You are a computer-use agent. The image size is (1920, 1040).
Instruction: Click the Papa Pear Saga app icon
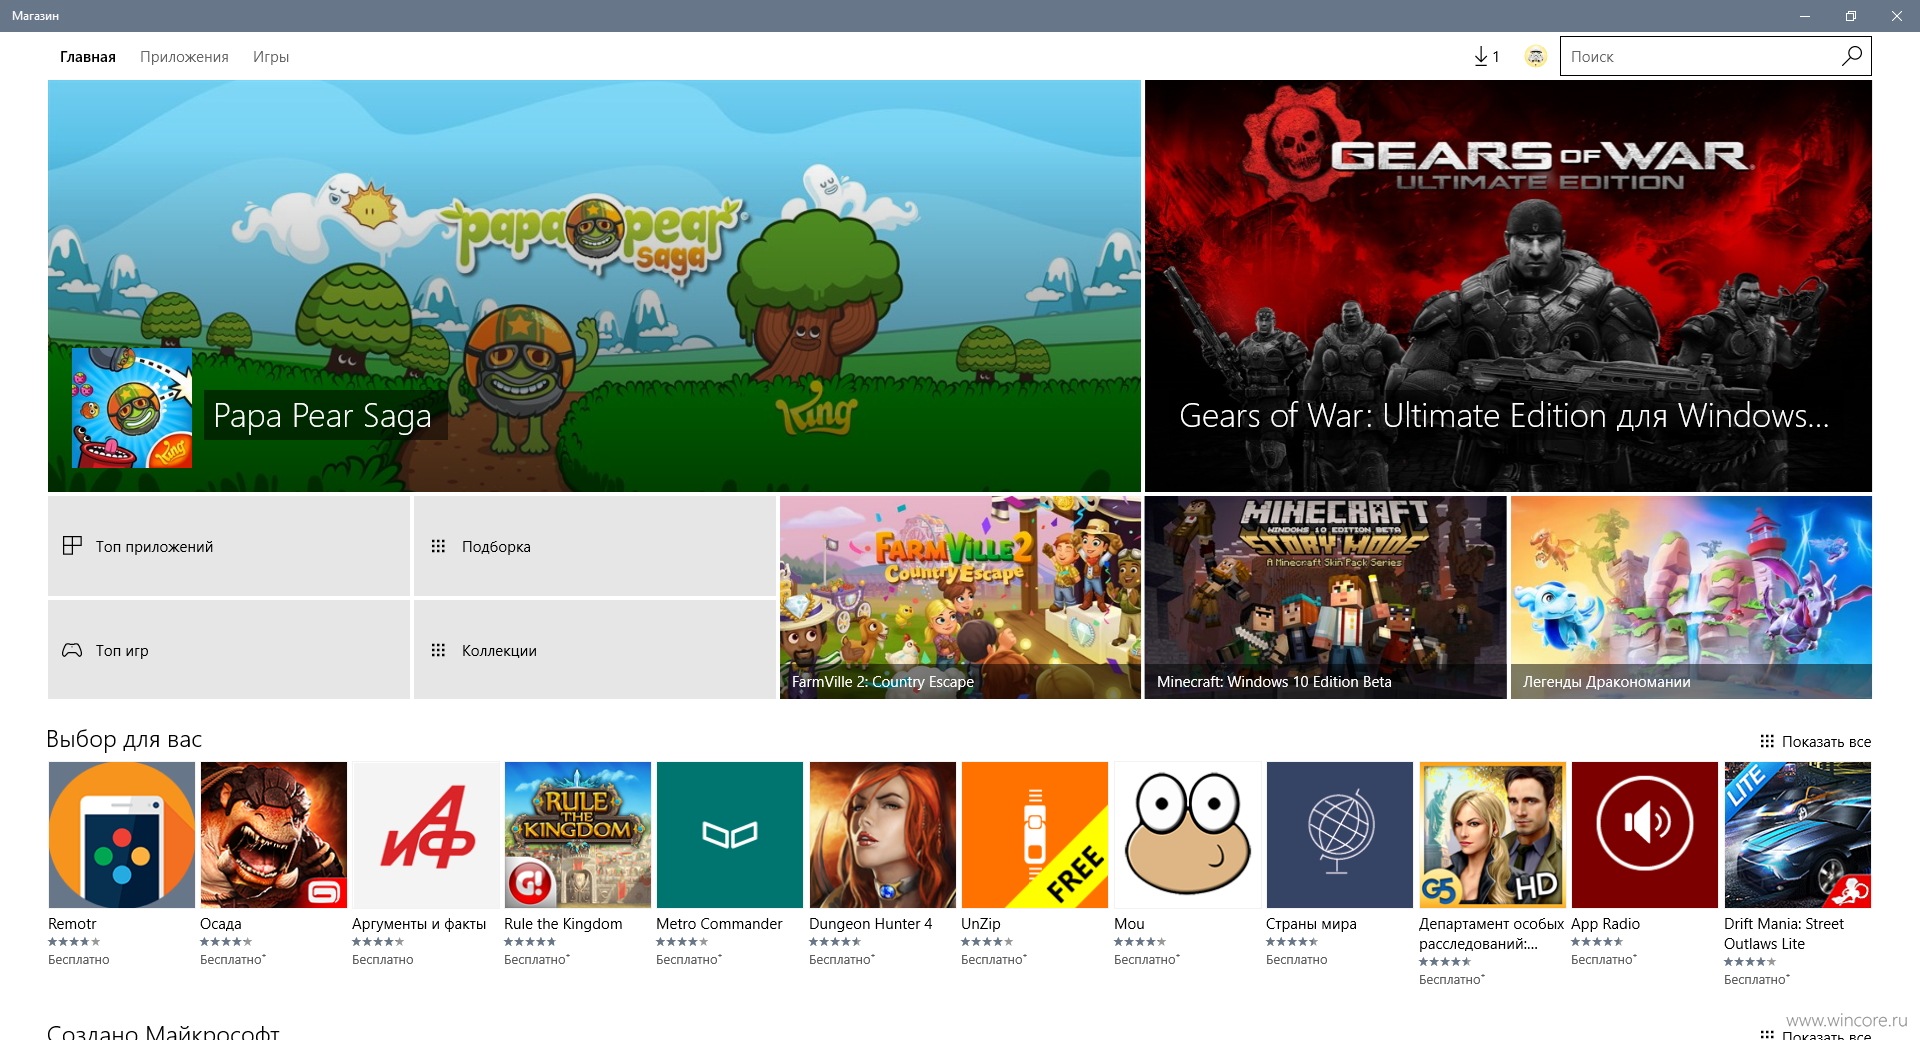[x=132, y=408]
